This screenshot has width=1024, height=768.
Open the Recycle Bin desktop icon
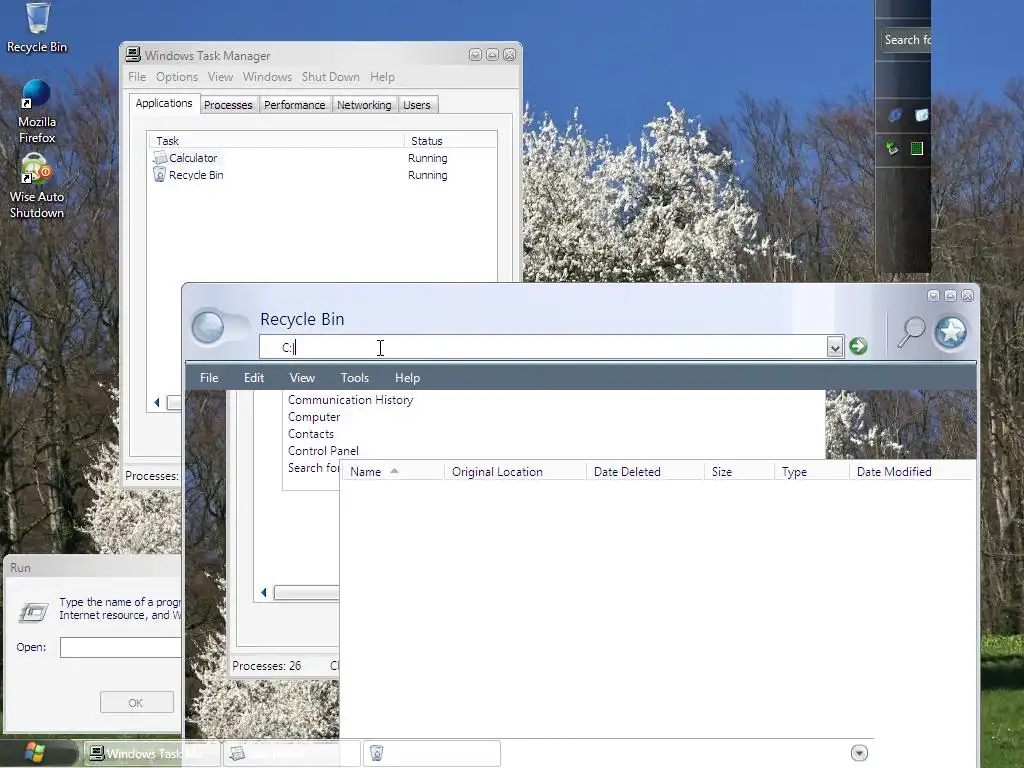pos(37,28)
